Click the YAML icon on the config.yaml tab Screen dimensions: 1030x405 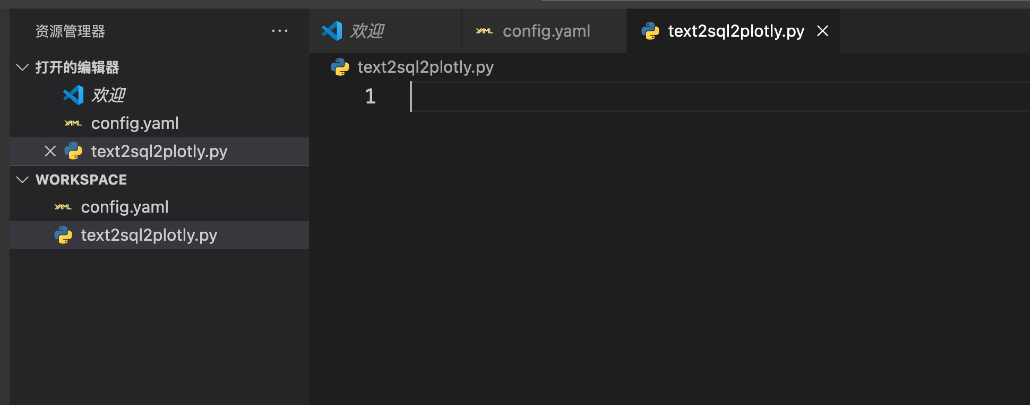coord(484,31)
